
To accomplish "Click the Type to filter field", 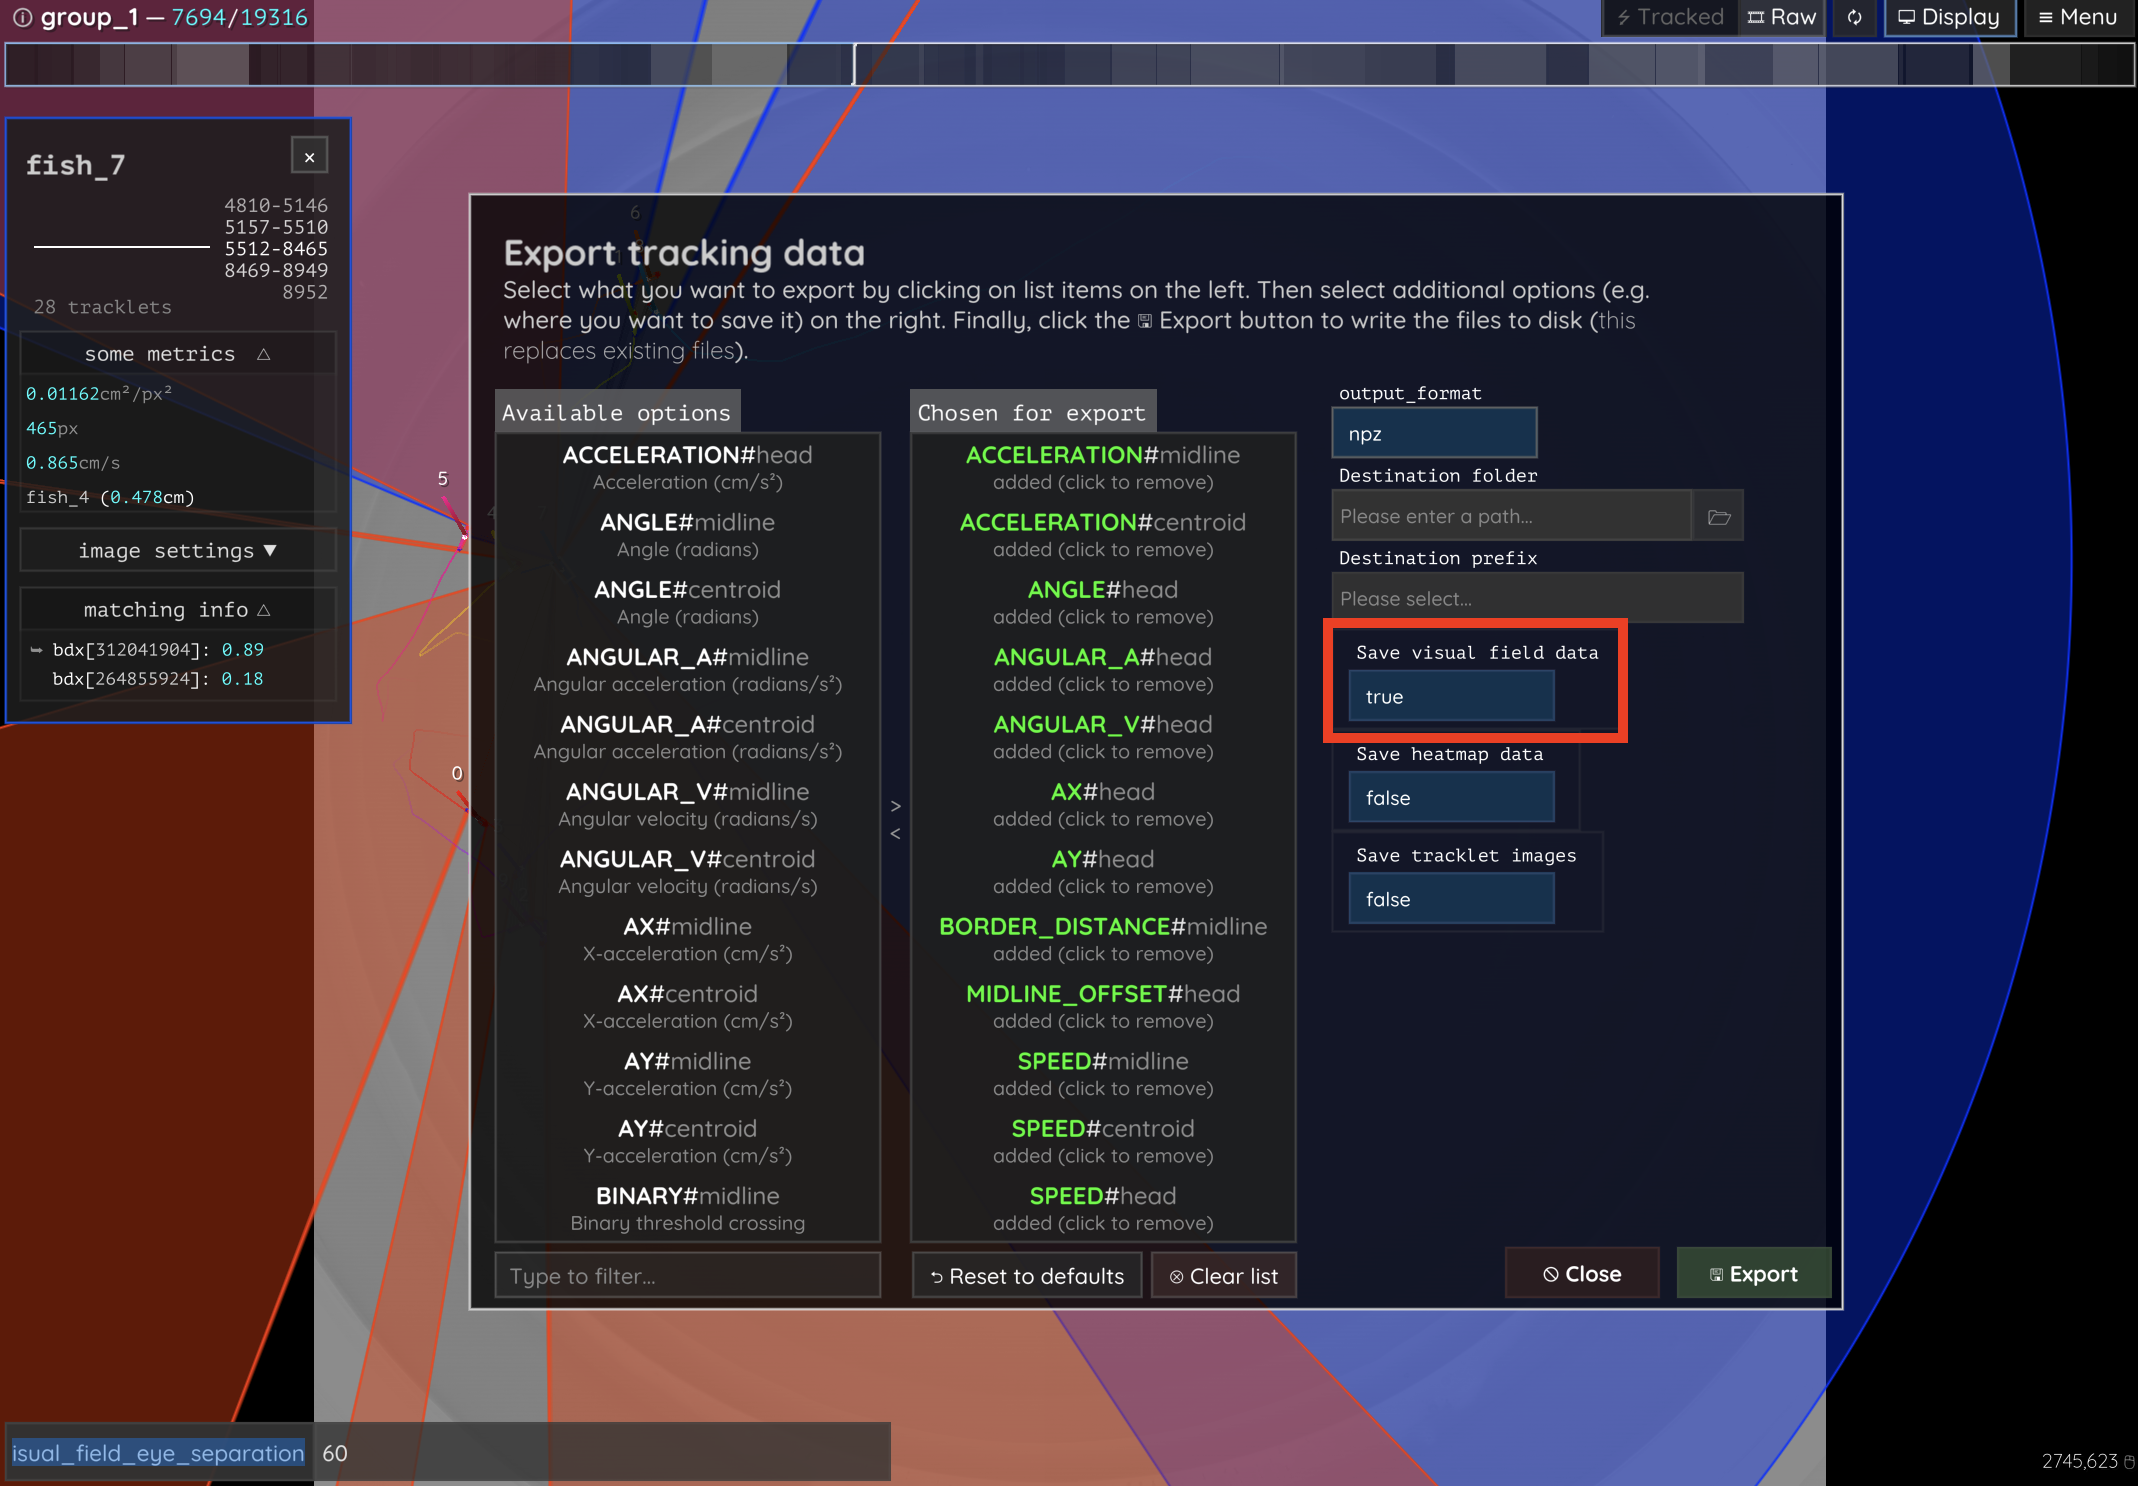I will (687, 1276).
